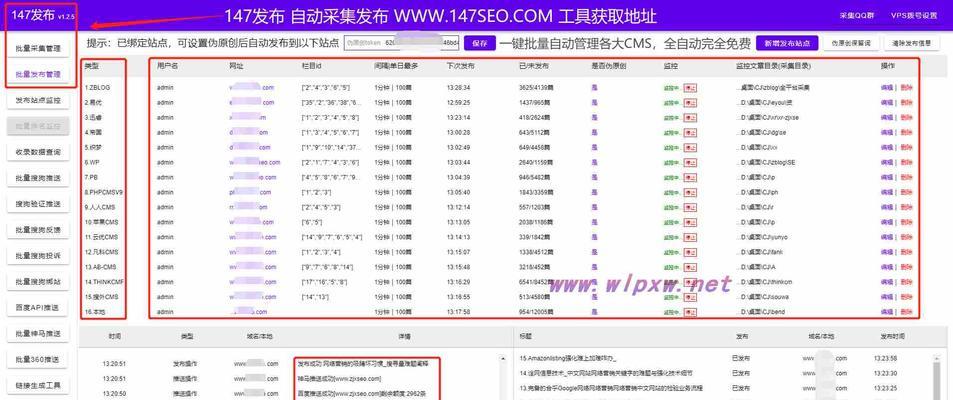This screenshot has width=953, height=400.
Task: Open 批量神马推送 sidebar item
Action: pos(38,334)
